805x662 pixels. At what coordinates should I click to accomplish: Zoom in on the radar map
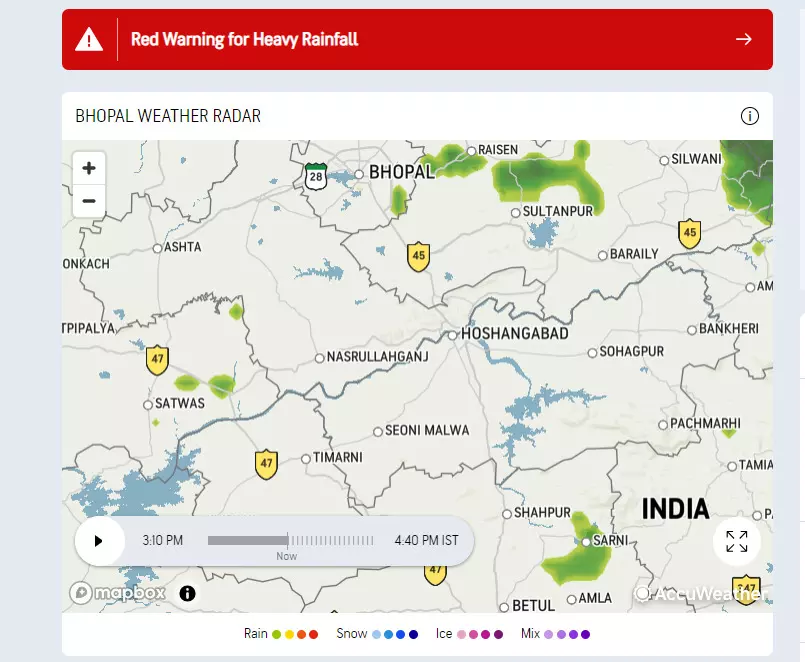pyautogui.click(x=89, y=168)
